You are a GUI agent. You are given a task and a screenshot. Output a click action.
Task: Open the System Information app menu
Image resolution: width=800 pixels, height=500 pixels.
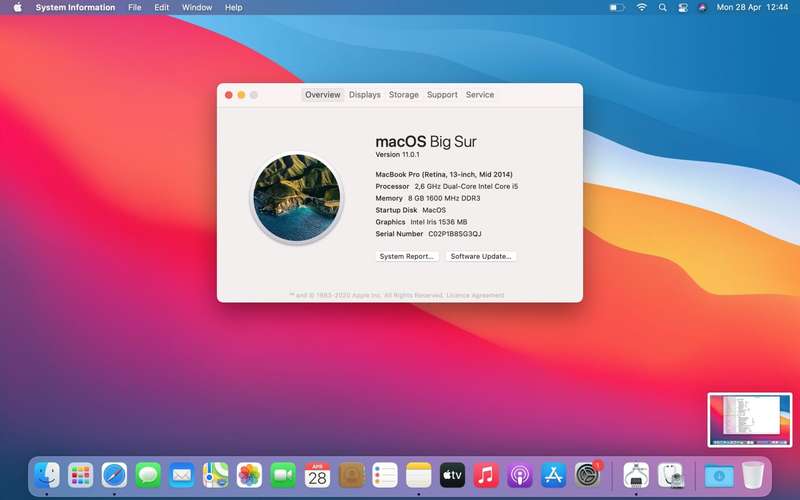coord(75,8)
